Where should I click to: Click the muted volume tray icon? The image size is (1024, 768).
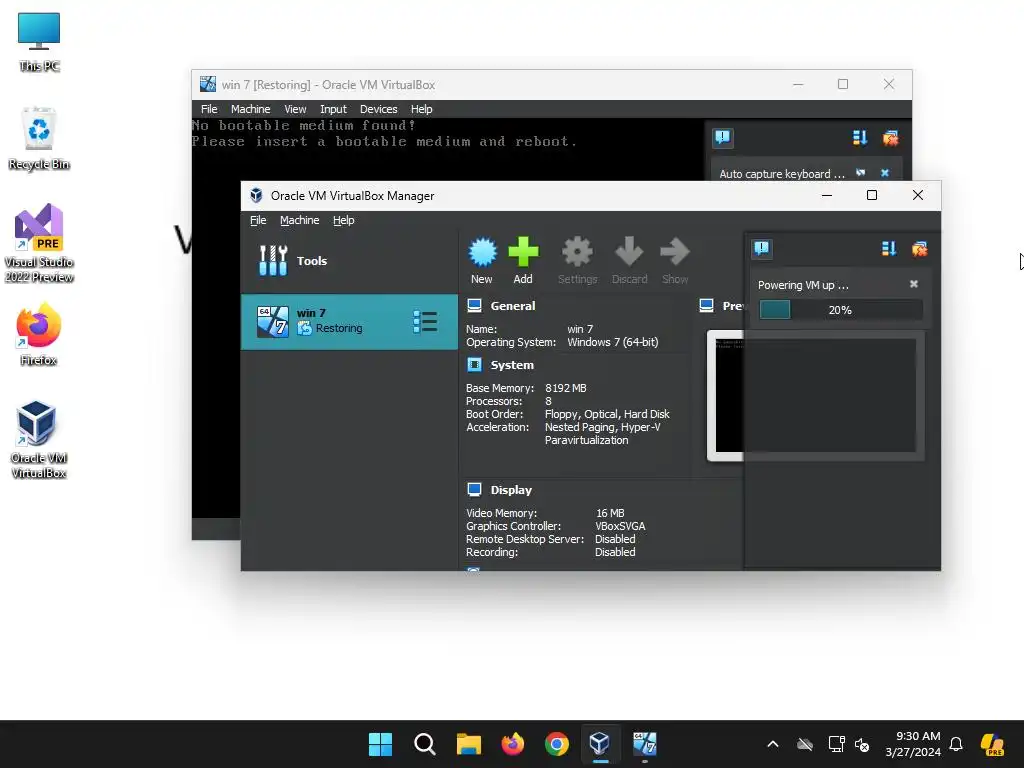pyautogui.click(x=862, y=744)
